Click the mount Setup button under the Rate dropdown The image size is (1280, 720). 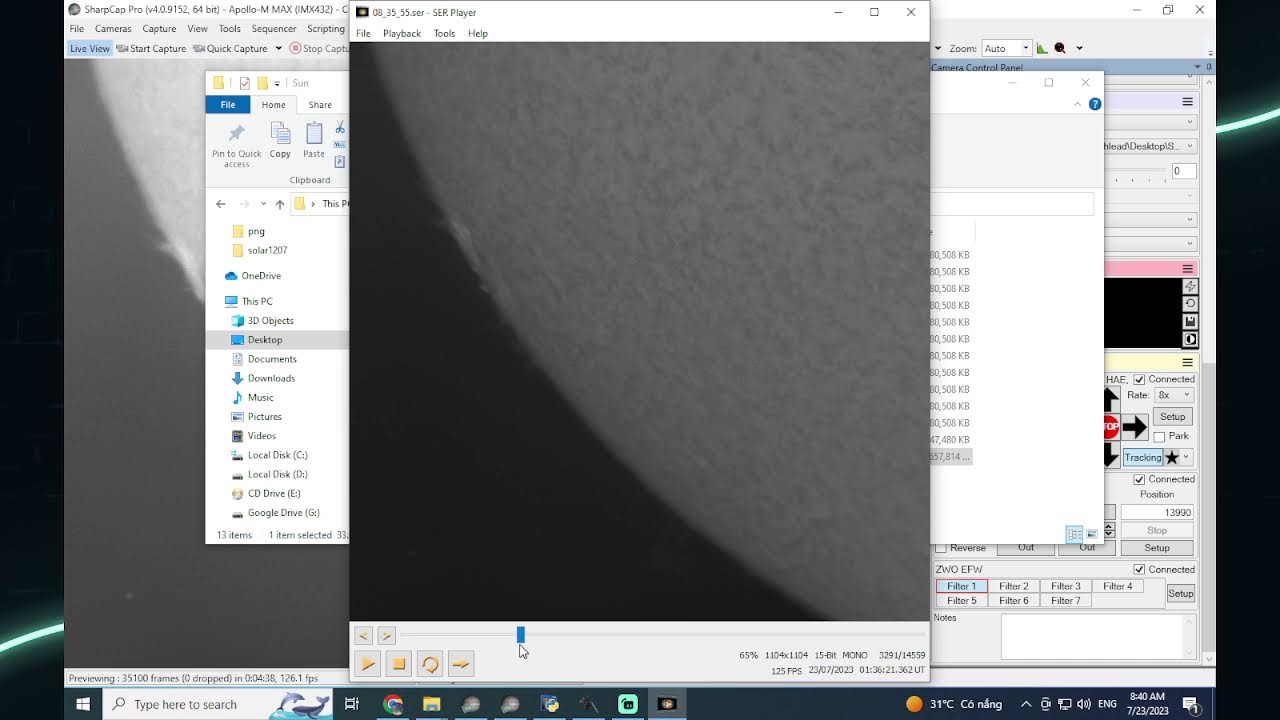[x=1173, y=417]
